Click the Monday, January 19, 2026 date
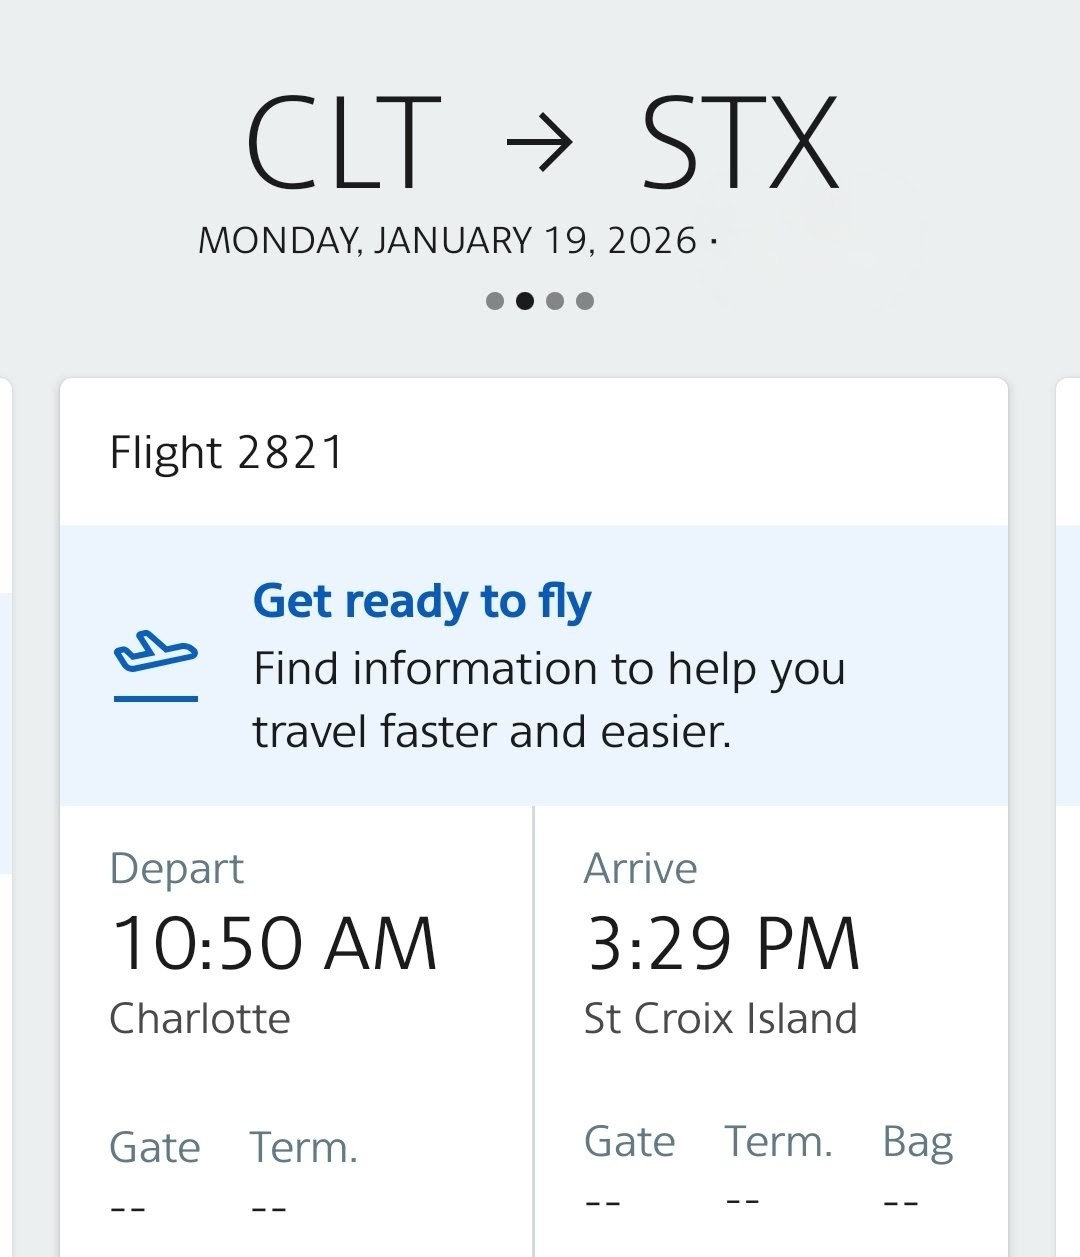Screen dimensions: 1080x1257 [447, 241]
